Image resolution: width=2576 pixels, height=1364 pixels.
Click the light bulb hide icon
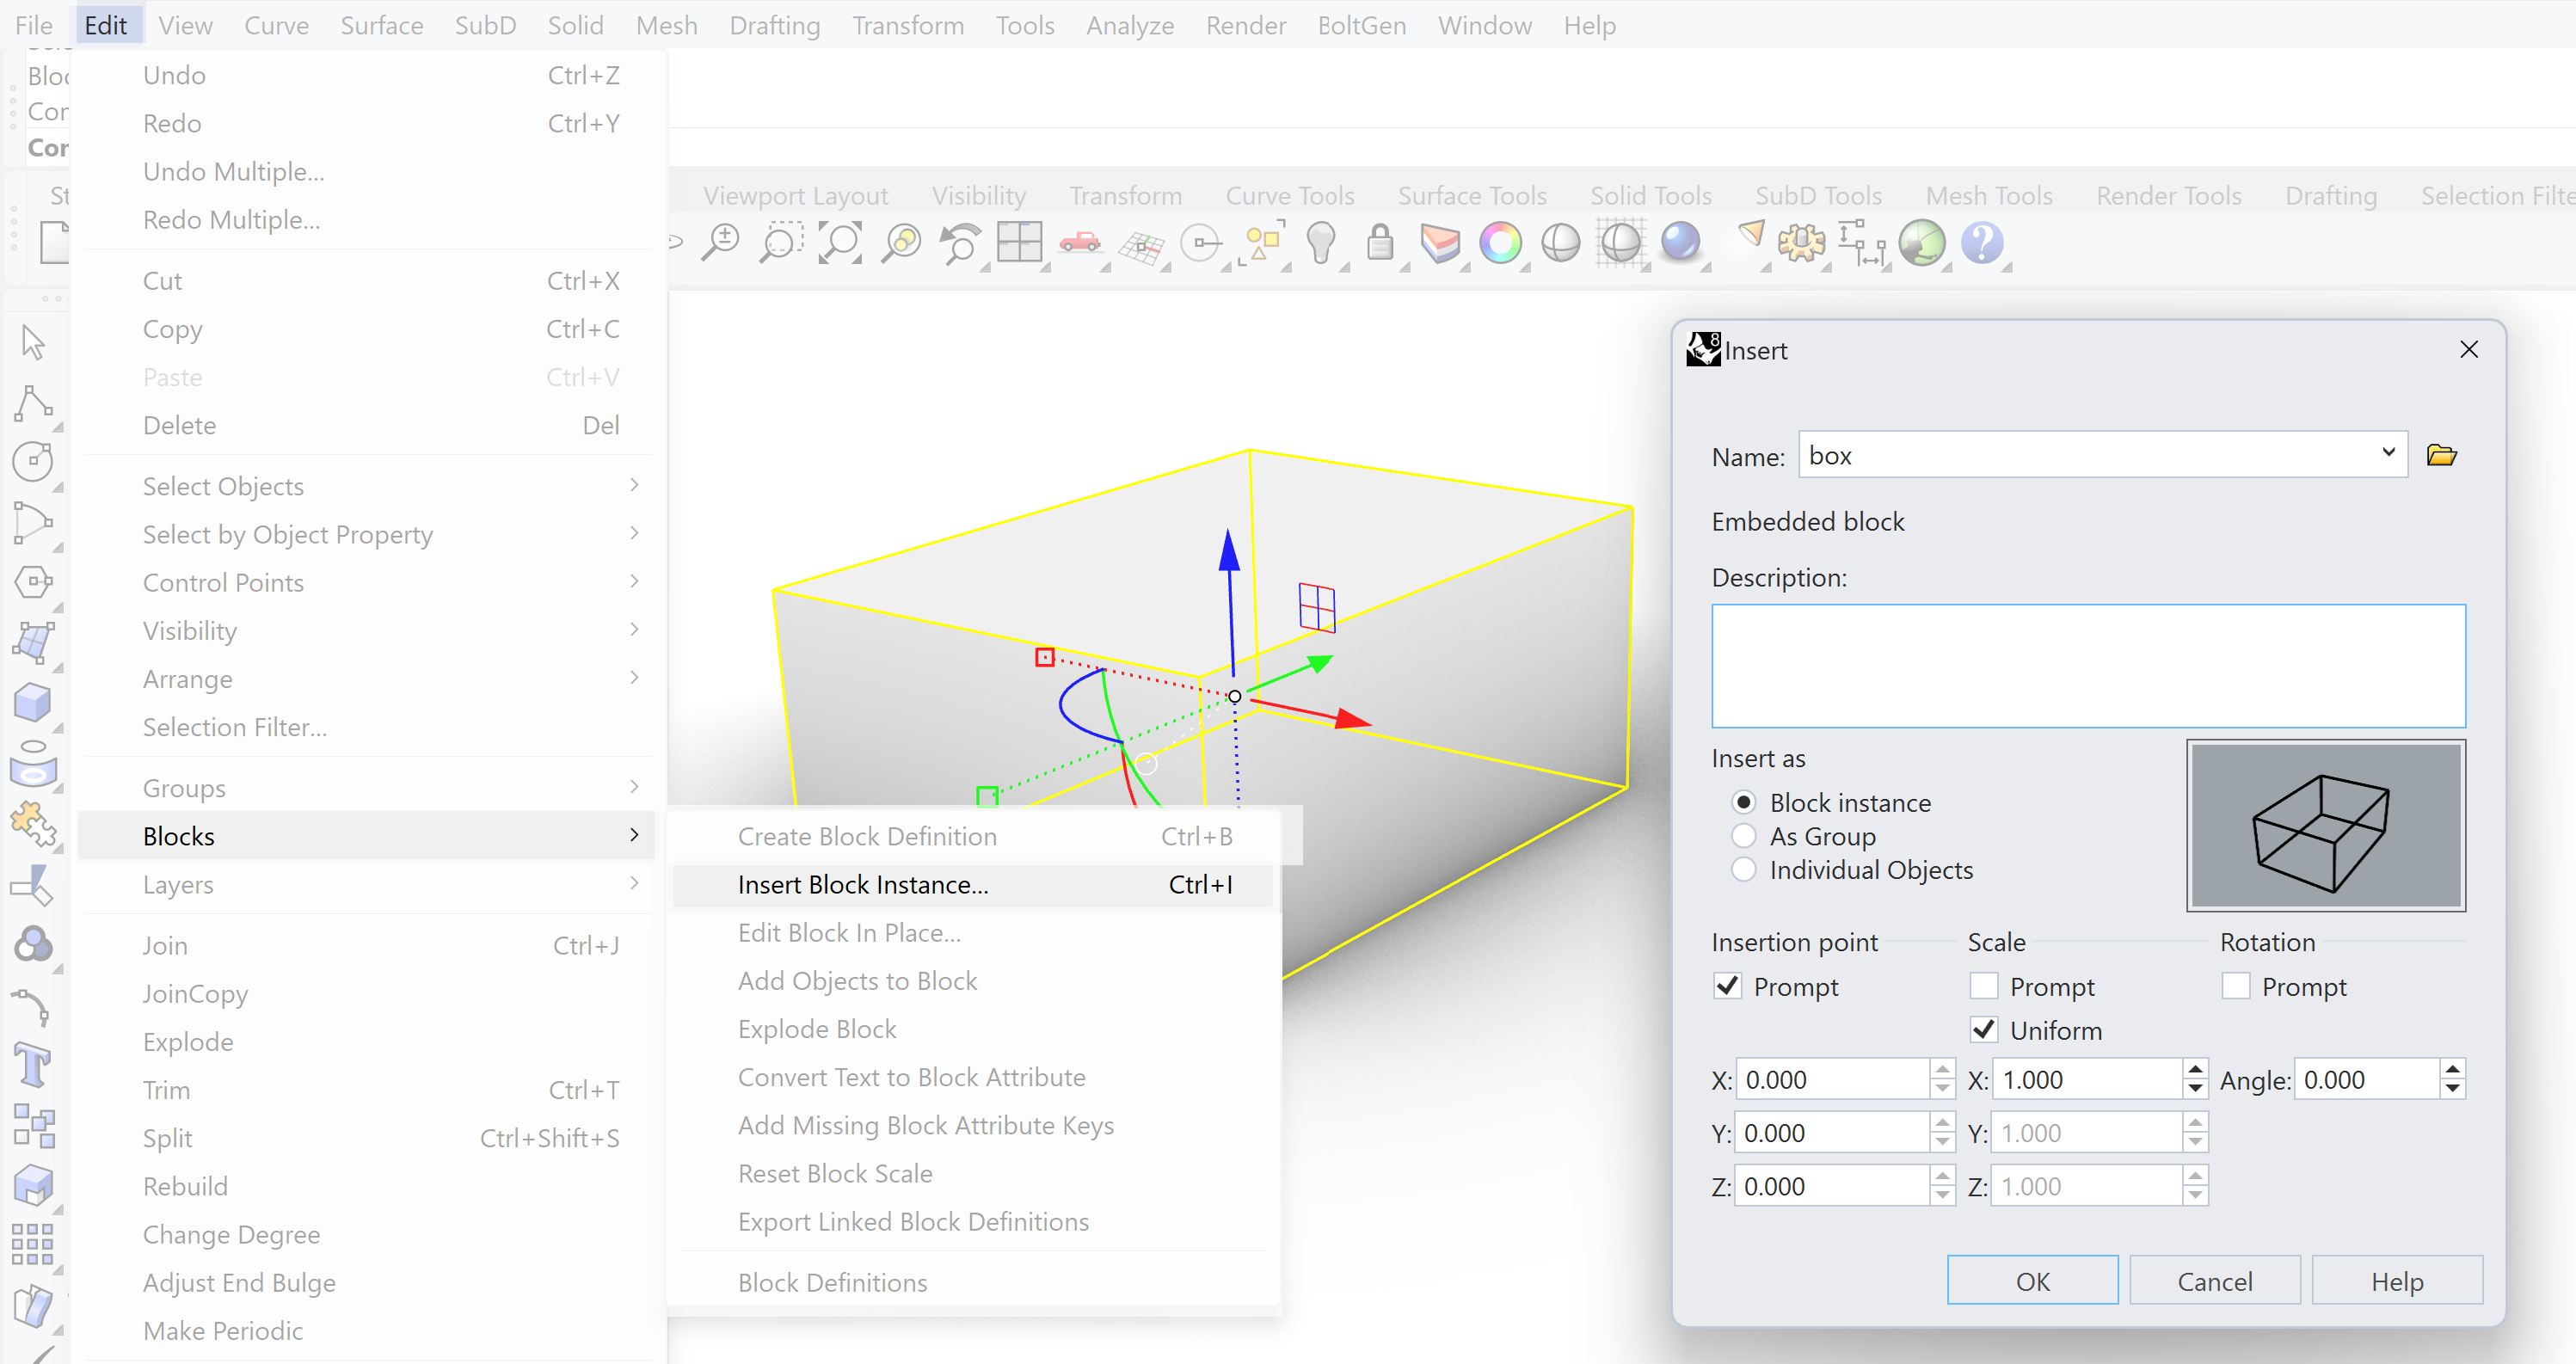(1321, 243)
